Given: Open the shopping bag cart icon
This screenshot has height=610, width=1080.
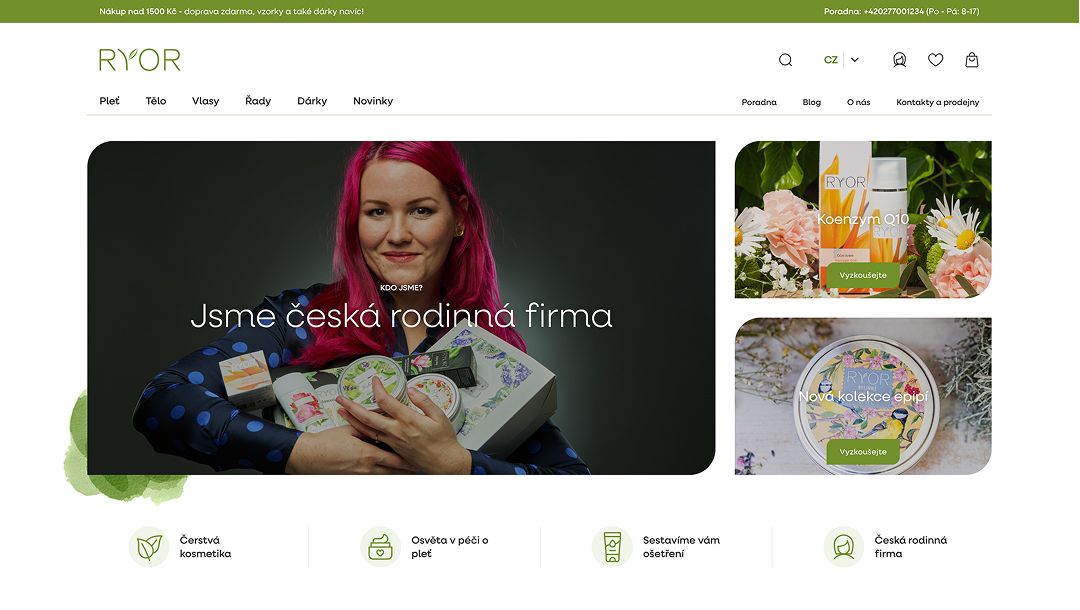Looking at the screenshot, I should (972, 60).
